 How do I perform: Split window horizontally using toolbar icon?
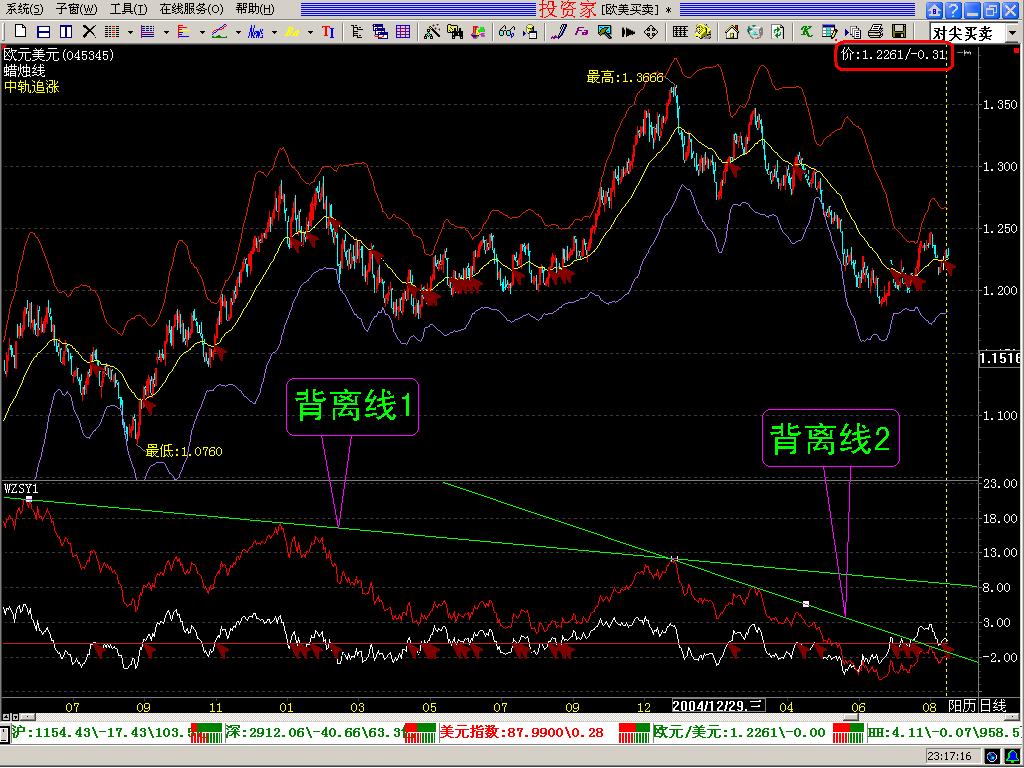pyautogui.click(x=43, y=31)
